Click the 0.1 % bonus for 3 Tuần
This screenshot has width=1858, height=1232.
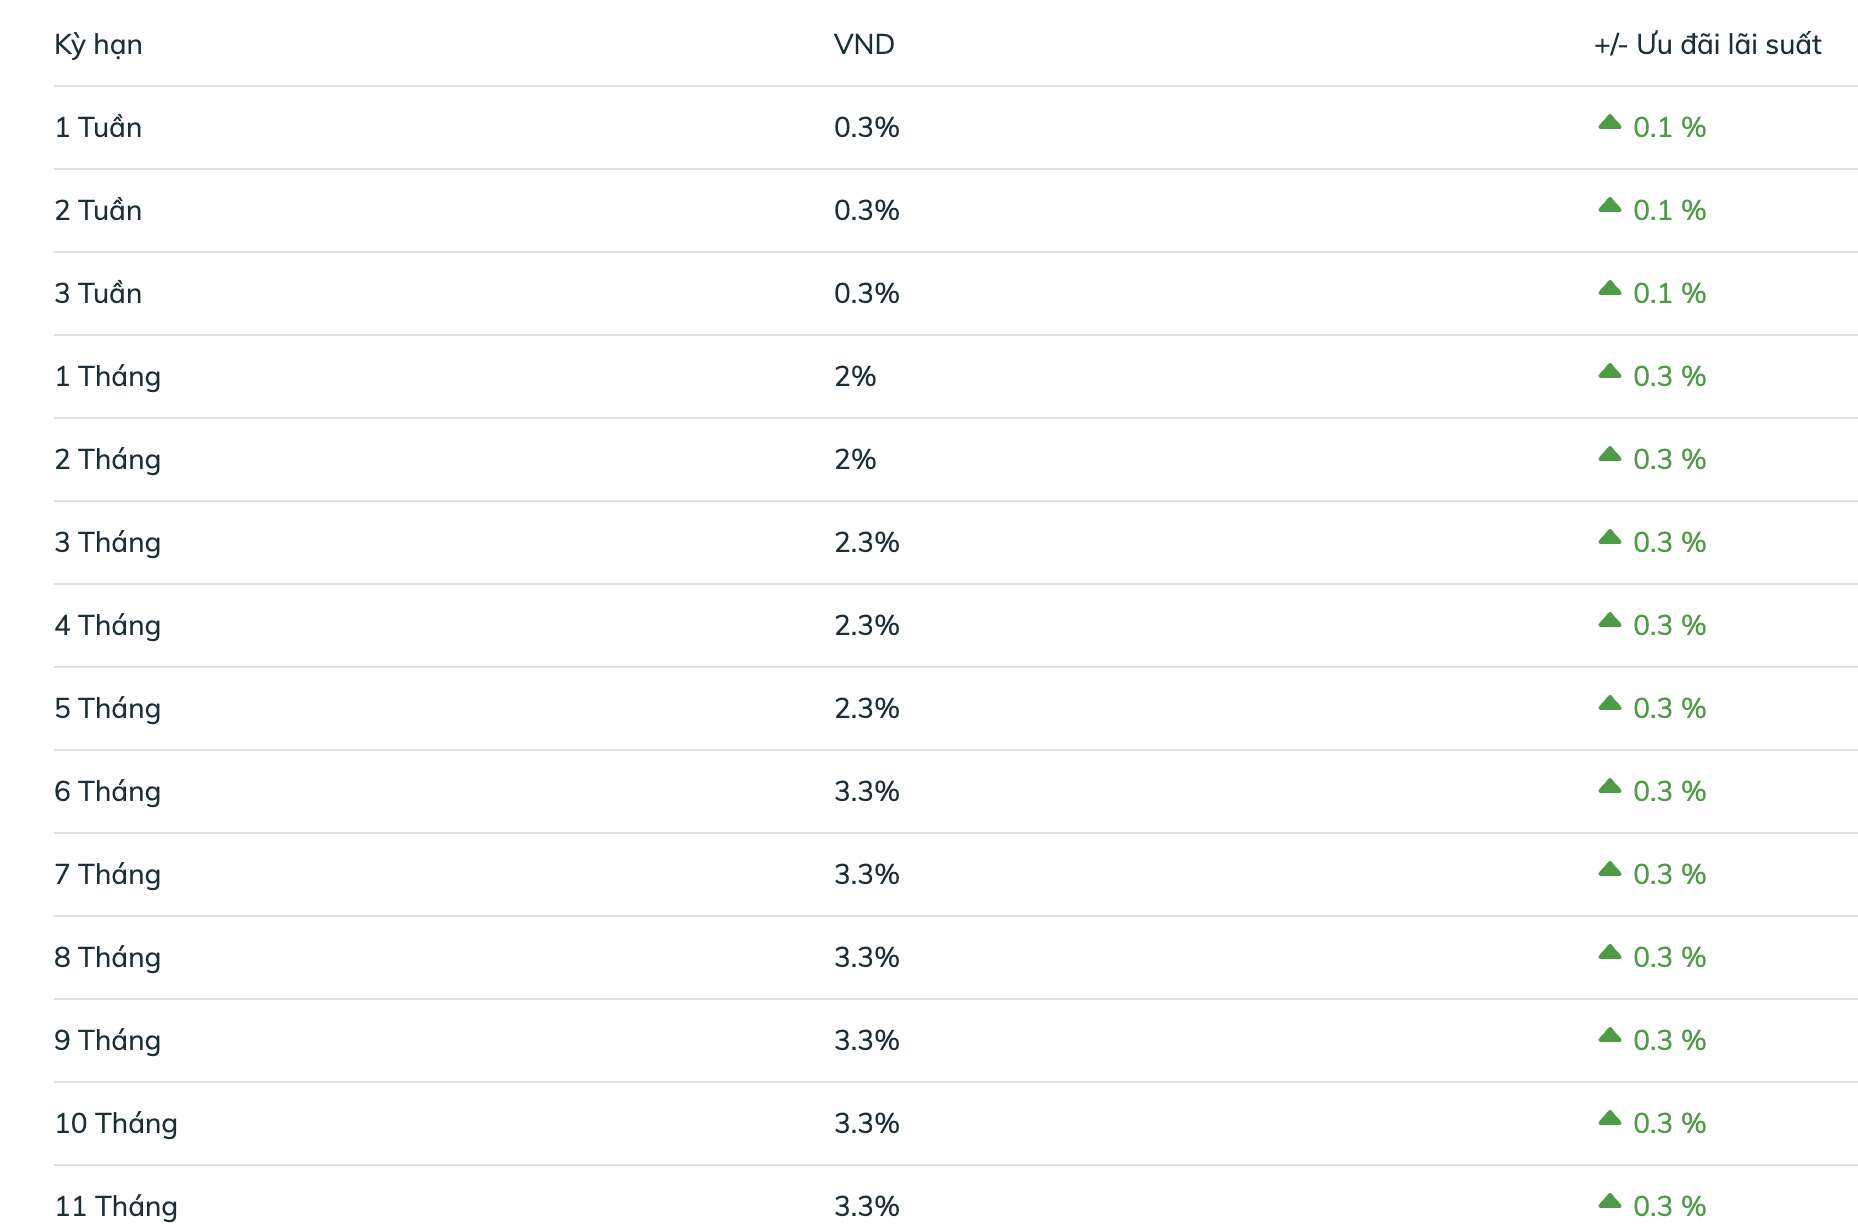[x=1669, y=294]
